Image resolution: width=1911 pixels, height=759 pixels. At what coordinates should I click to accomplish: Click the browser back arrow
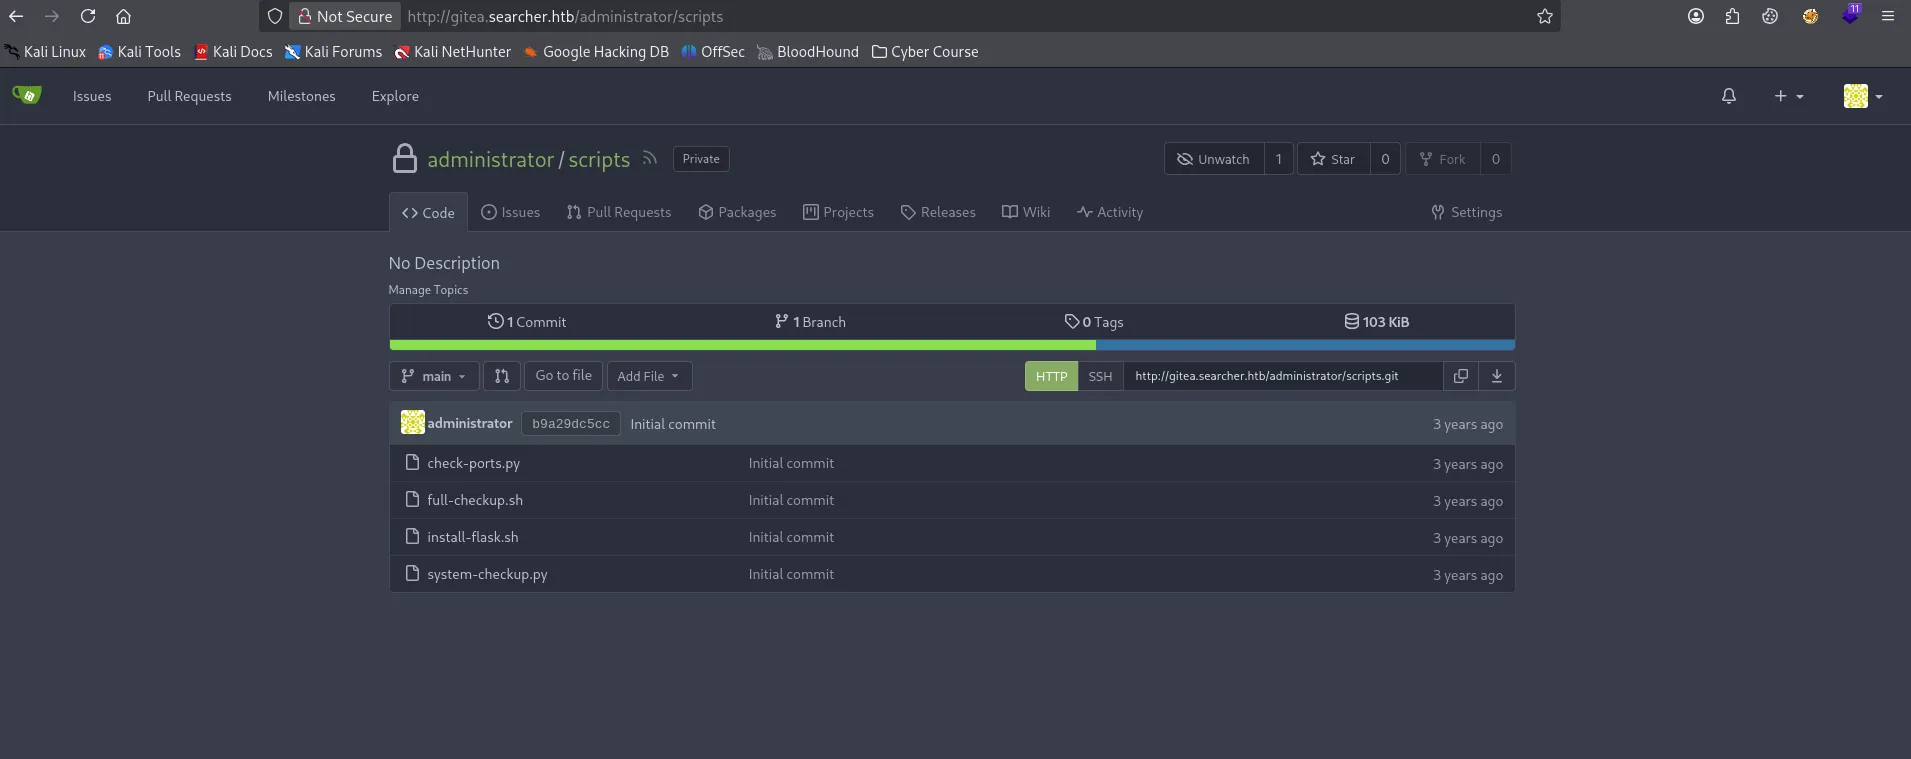coord(16,16)
